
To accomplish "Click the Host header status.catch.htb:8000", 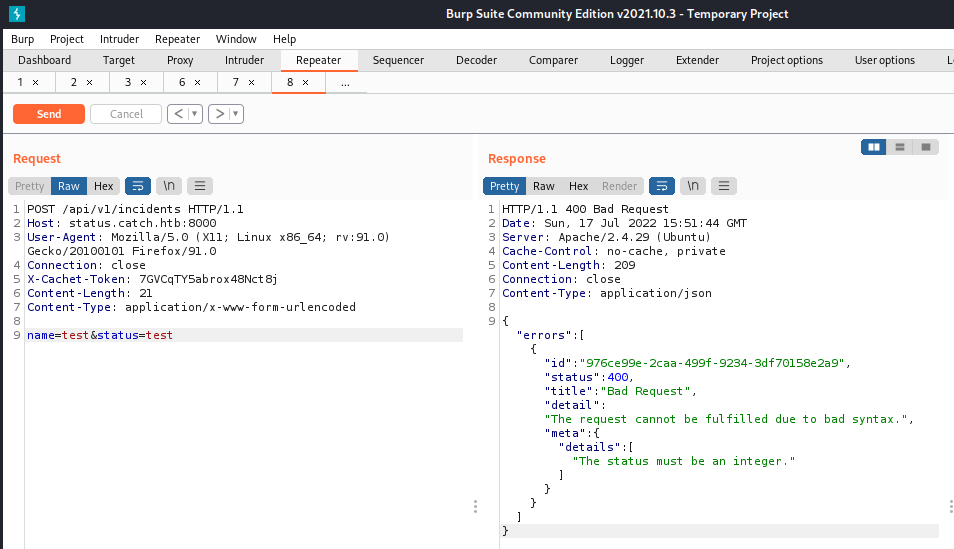I will [x=122, y=223].
